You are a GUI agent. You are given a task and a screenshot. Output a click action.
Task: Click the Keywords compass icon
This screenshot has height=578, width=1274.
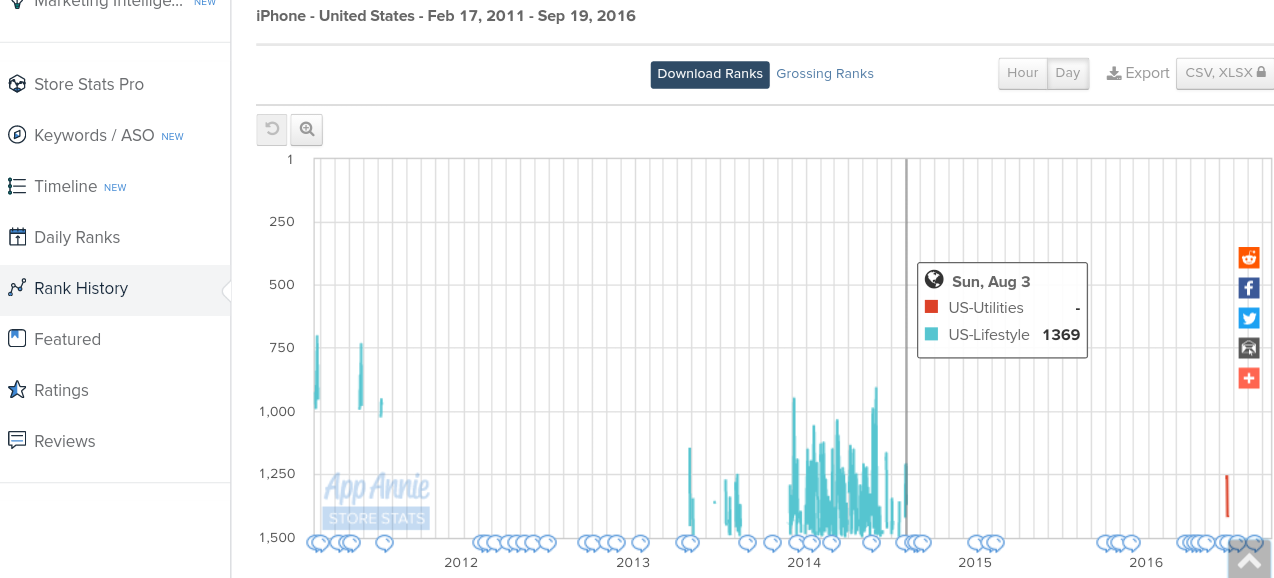tap(17, 135)
